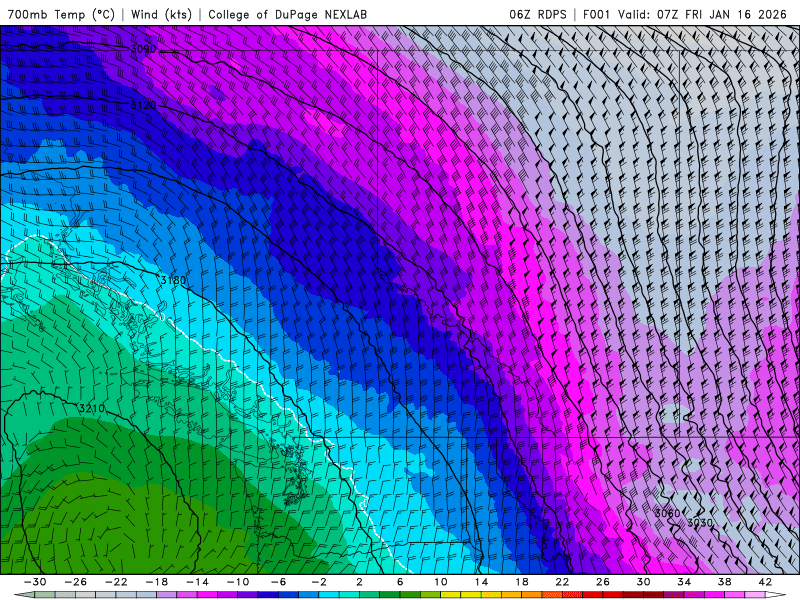
Task: Click the 3030 height contour label
Action: coord(700,522)
